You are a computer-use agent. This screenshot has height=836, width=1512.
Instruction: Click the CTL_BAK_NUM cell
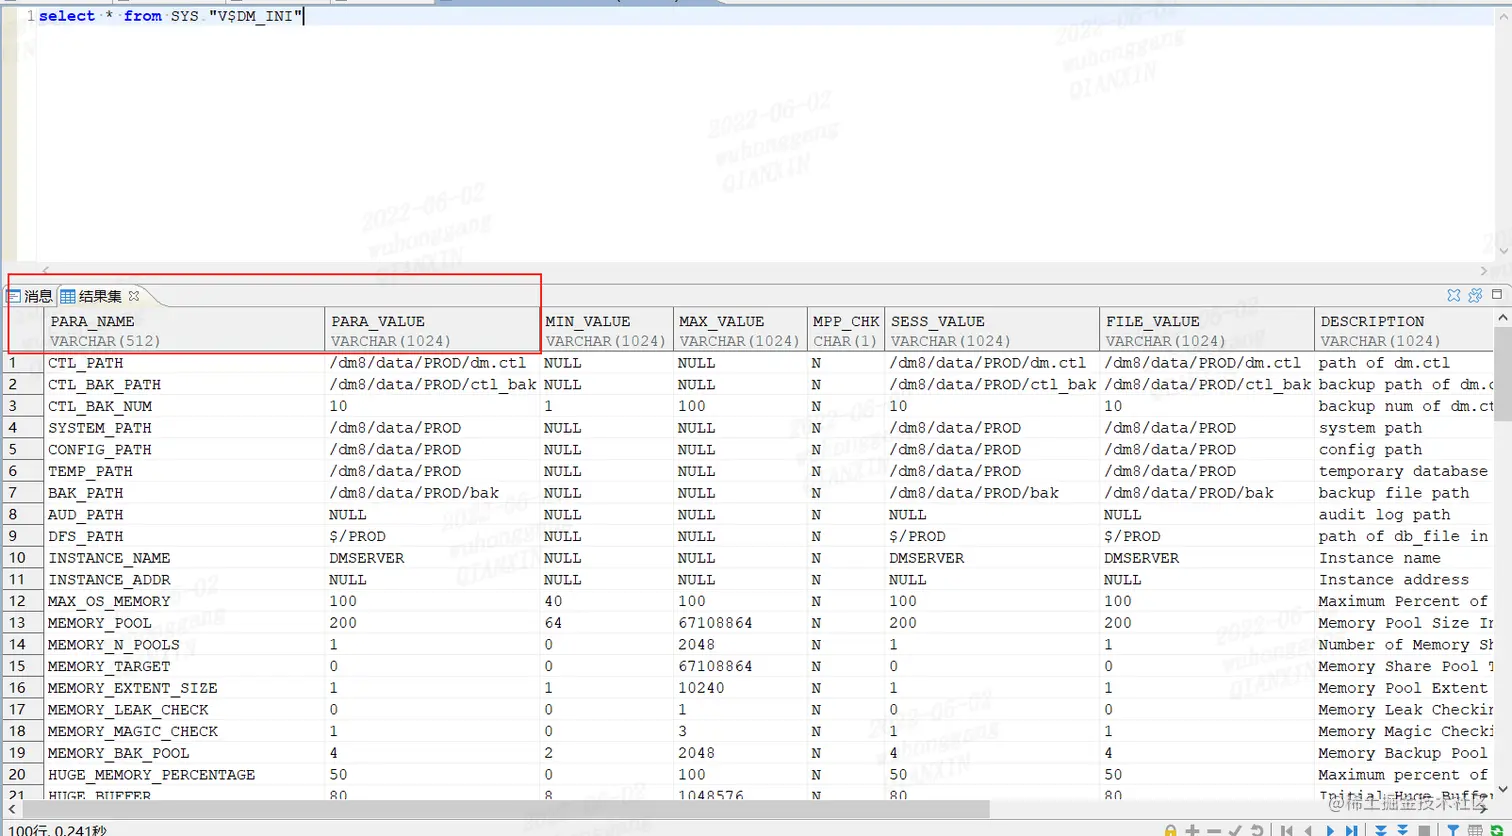point(185,406)
